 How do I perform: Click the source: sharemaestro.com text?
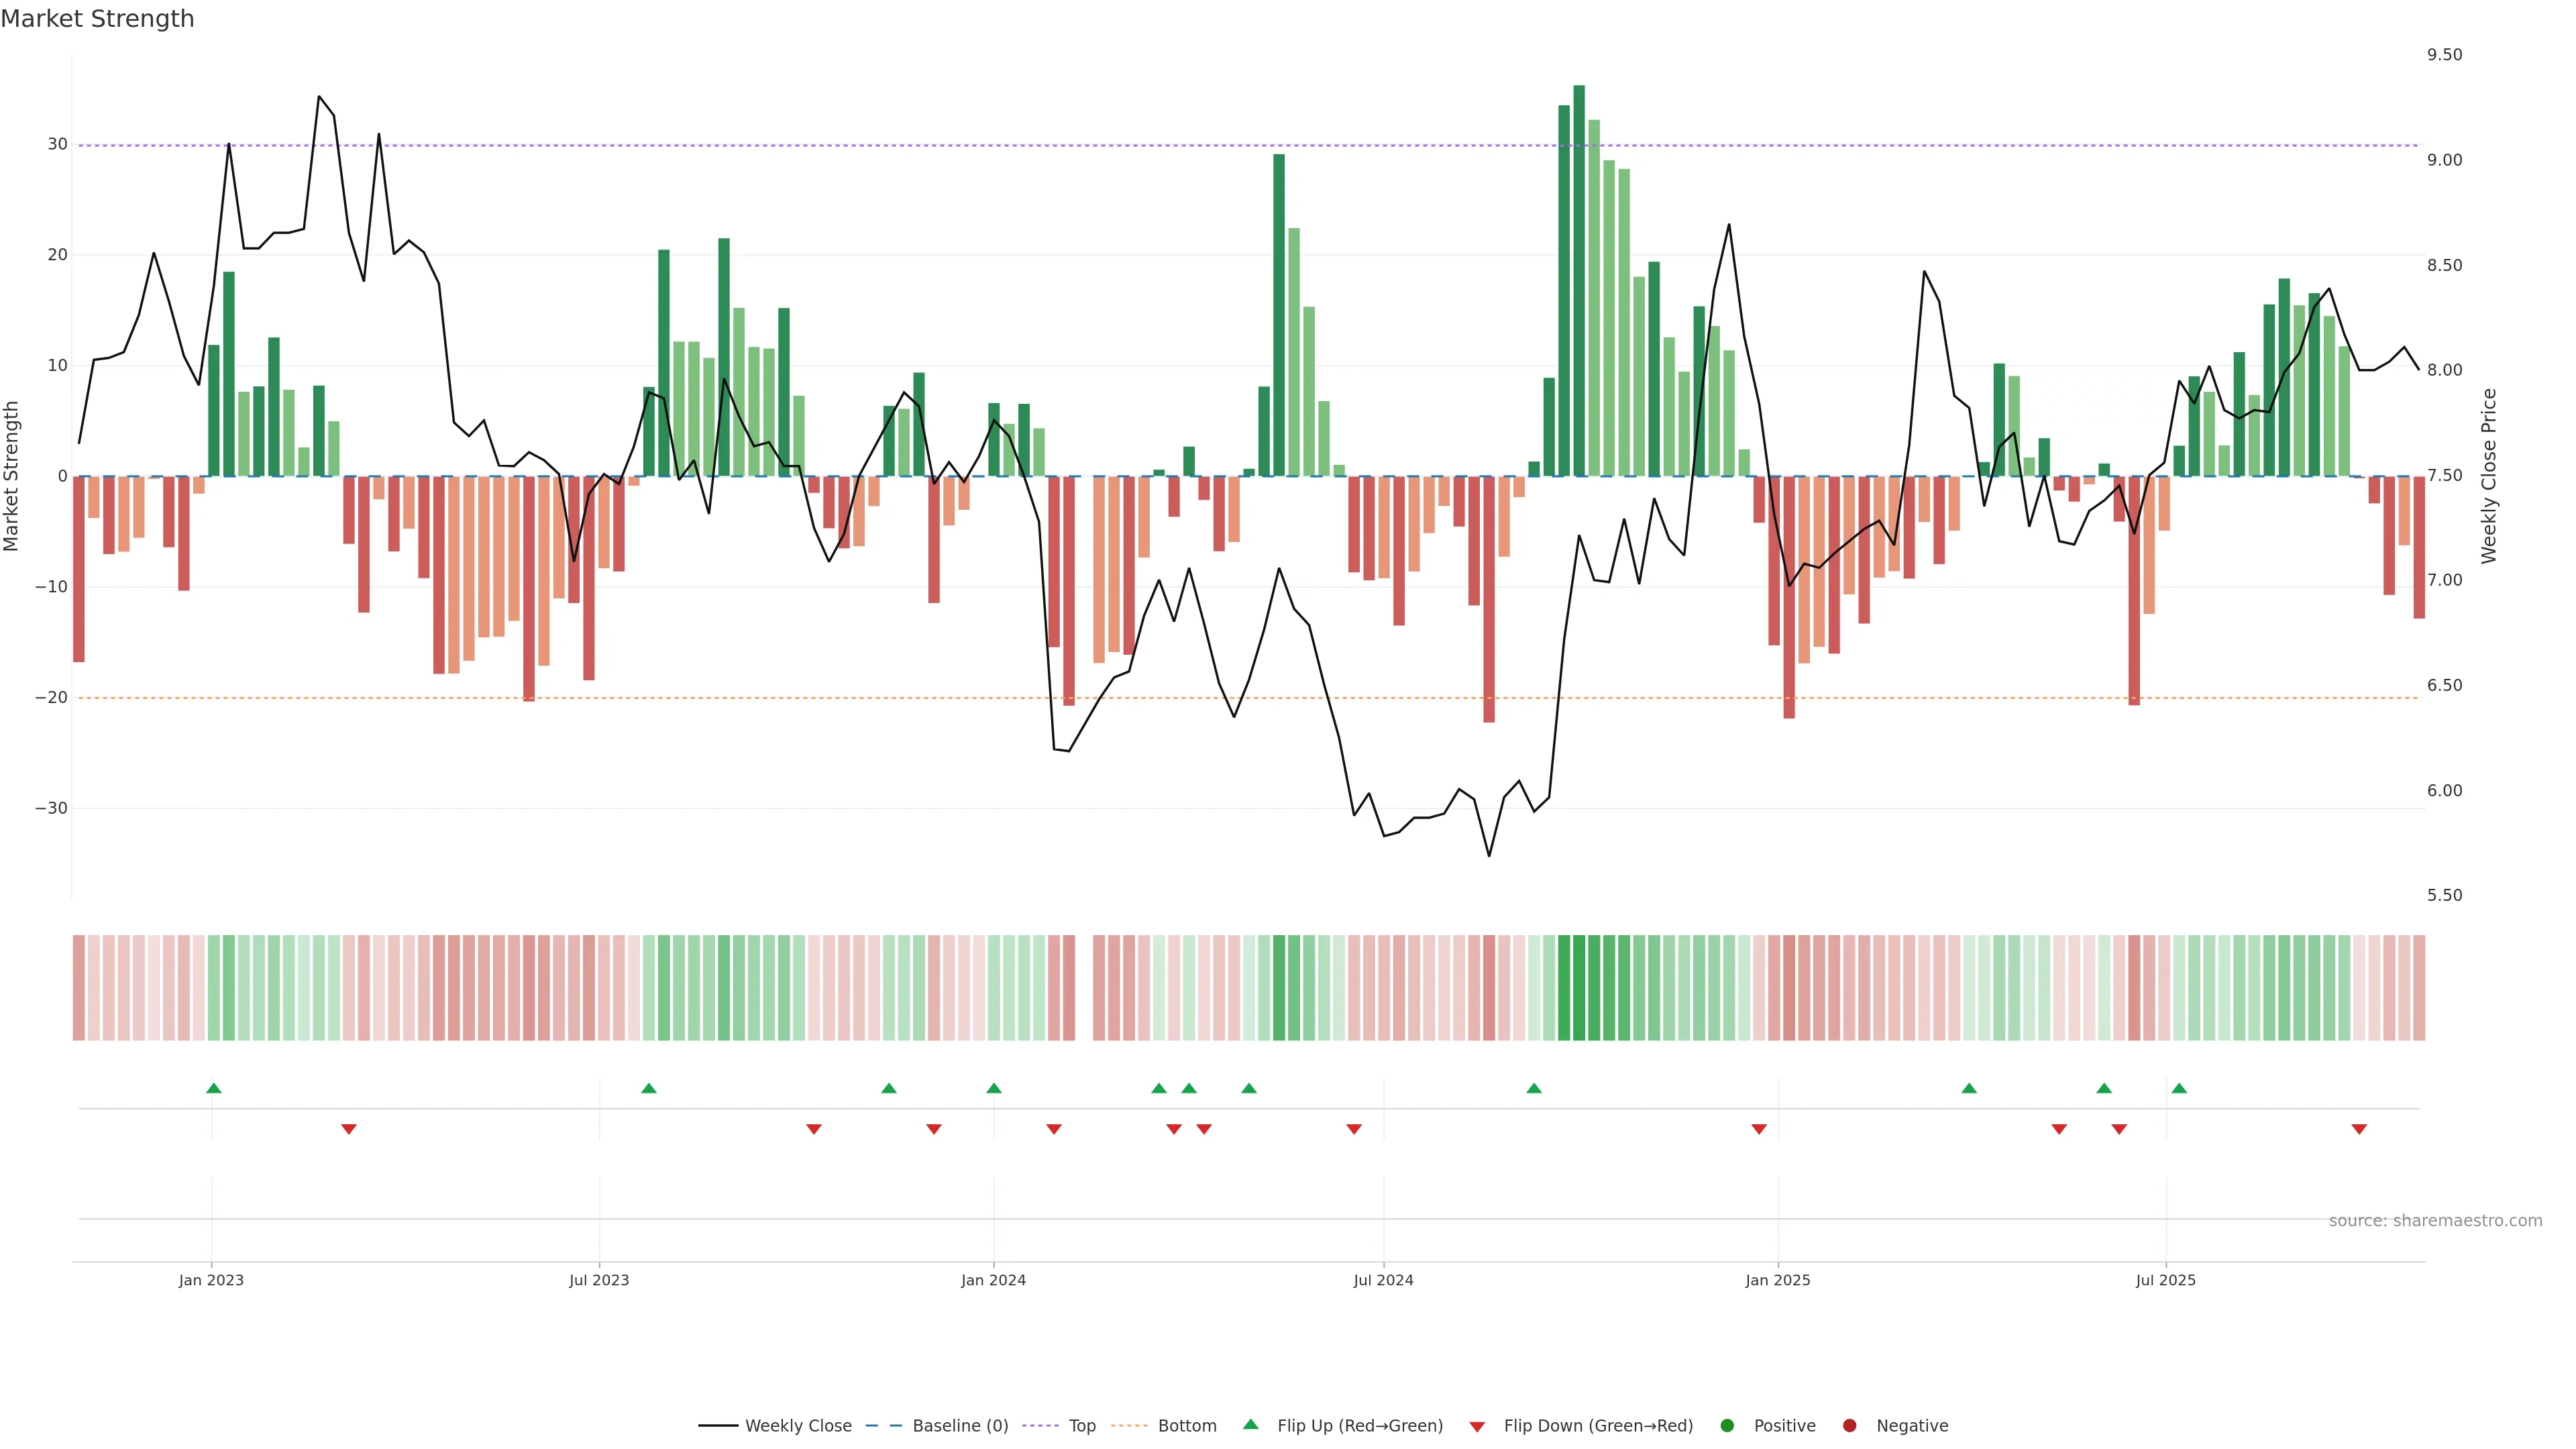[x=2435, y=1221]
